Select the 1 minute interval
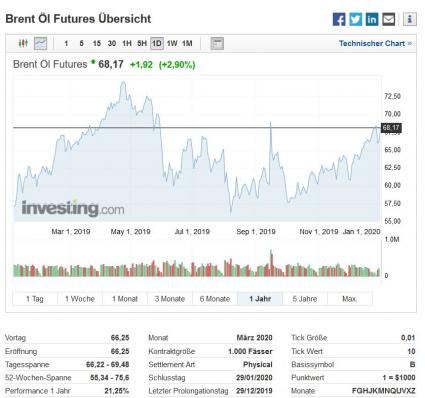 (66, 43)
